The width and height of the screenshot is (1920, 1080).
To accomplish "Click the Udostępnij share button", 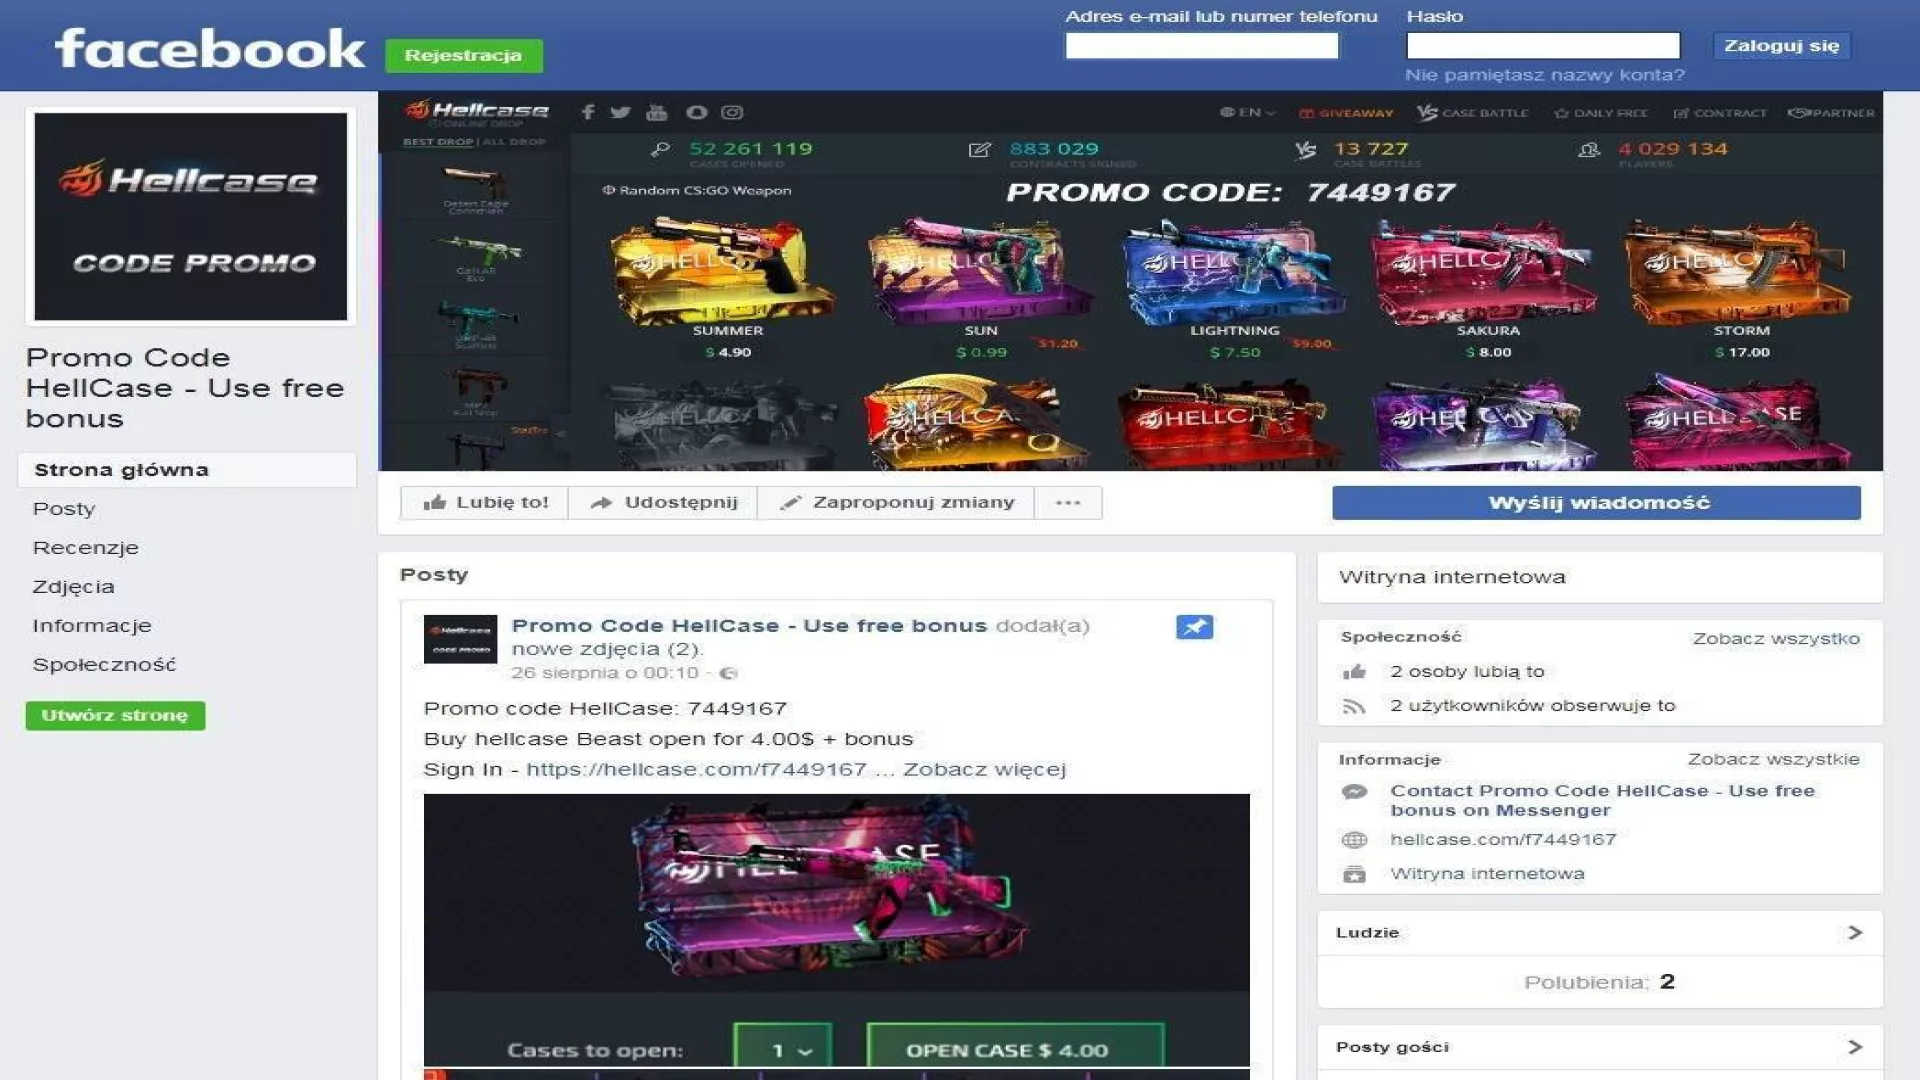I will click(663, 503).
